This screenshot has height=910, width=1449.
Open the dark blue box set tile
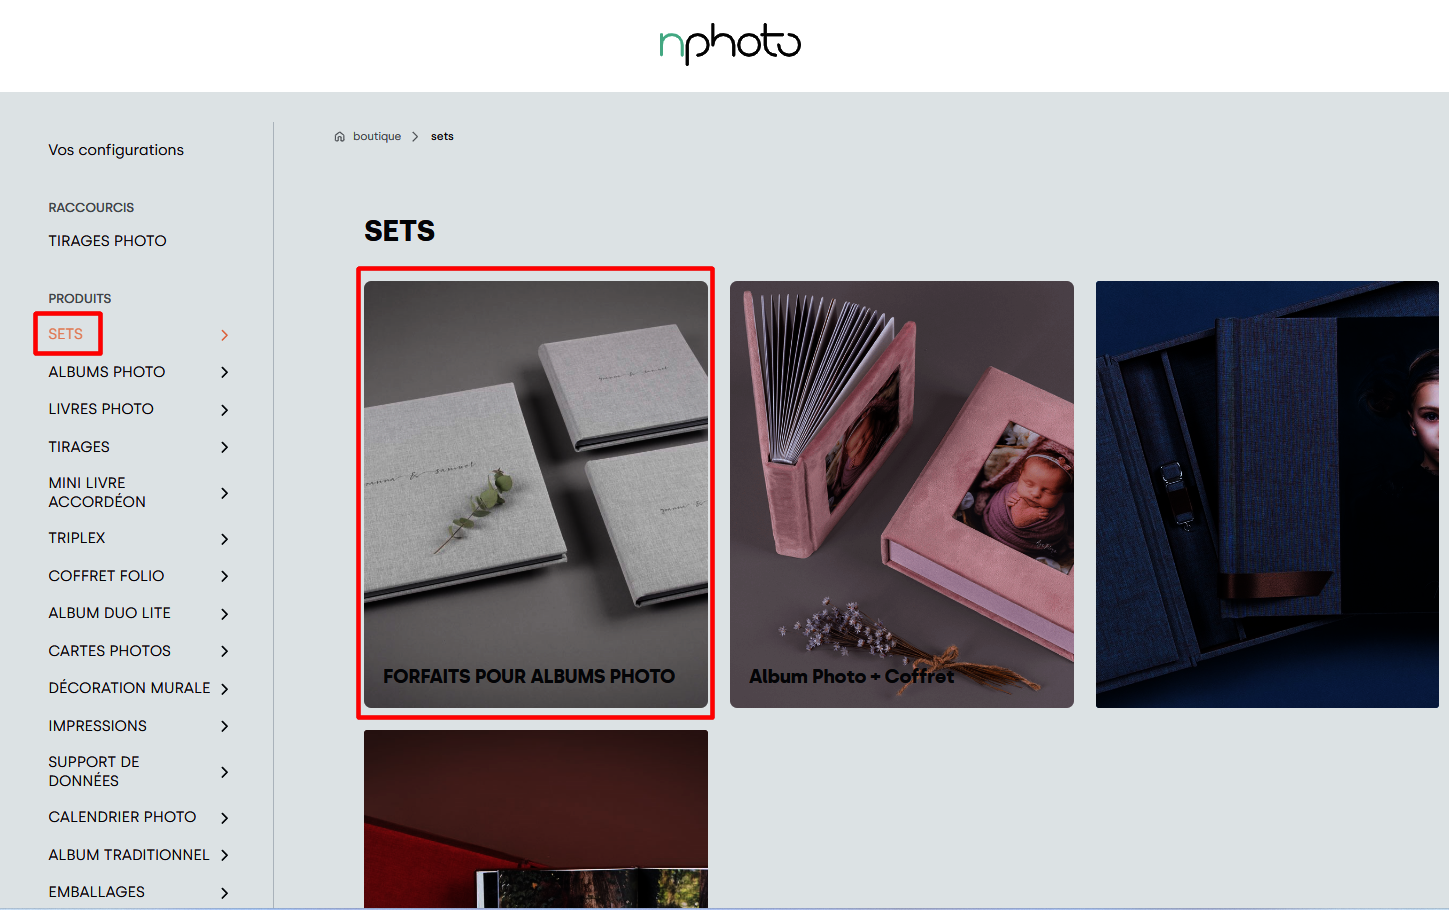(x=1267, y=494)
